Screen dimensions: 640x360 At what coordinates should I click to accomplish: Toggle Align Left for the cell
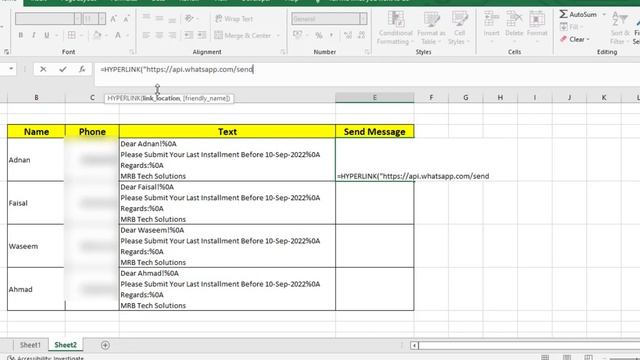(146, 36)
